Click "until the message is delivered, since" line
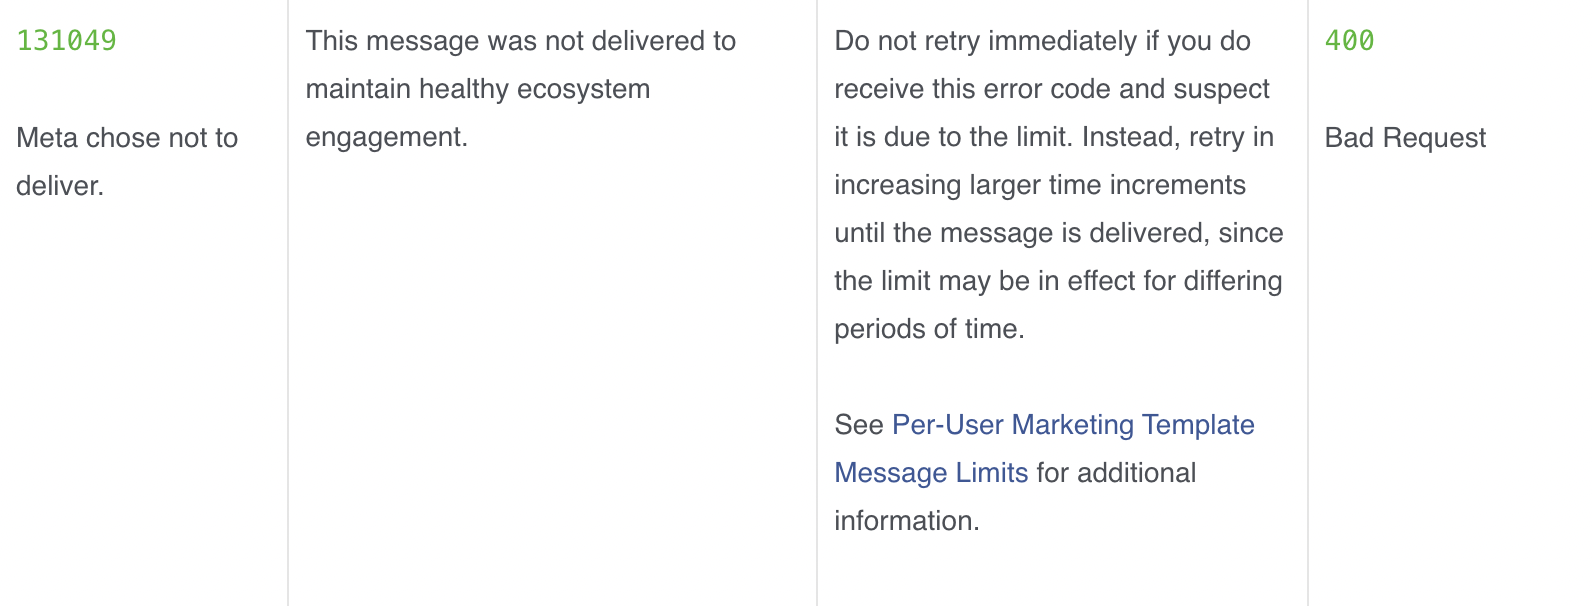The image size is (1592, 606). 1058,233
